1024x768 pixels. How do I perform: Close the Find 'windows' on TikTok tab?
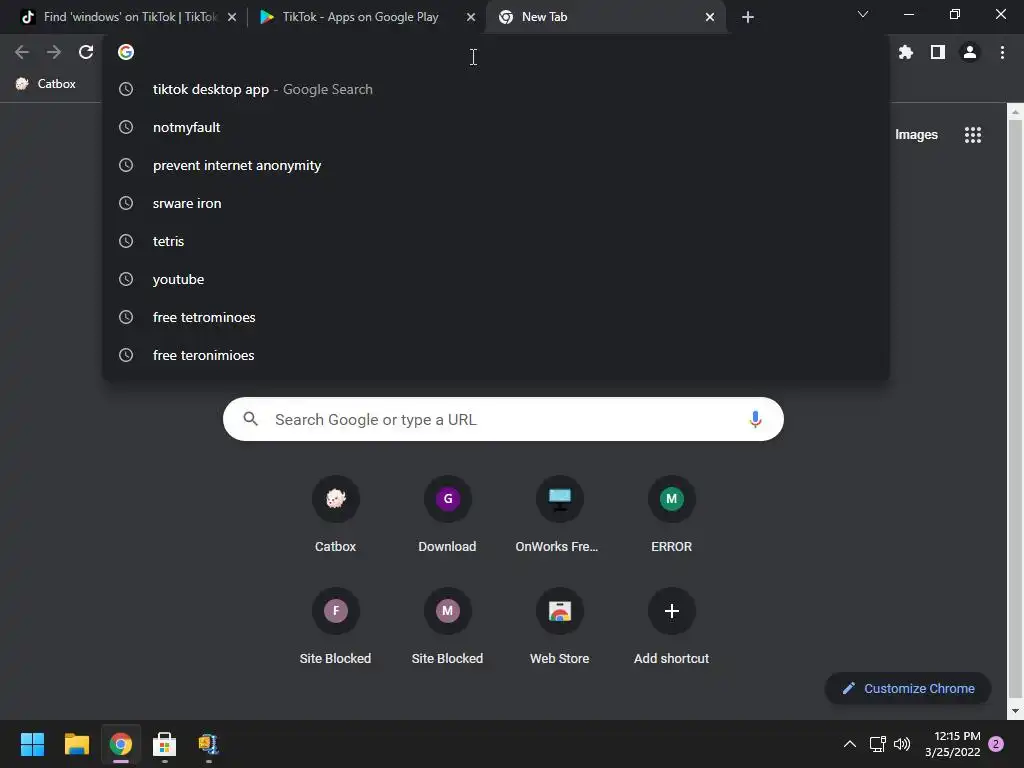[x=232, y=18]
